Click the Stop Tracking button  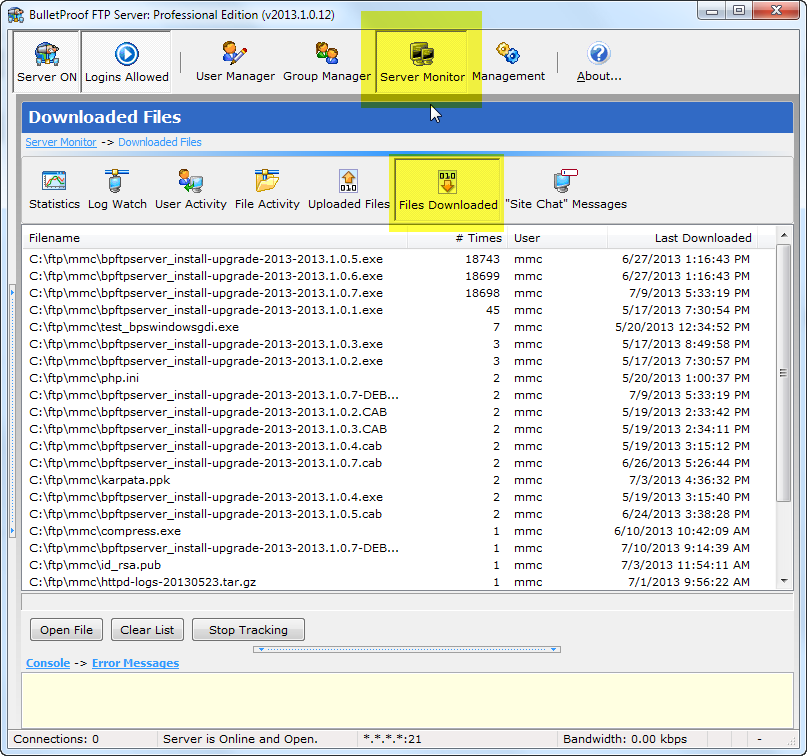[248, 630]
